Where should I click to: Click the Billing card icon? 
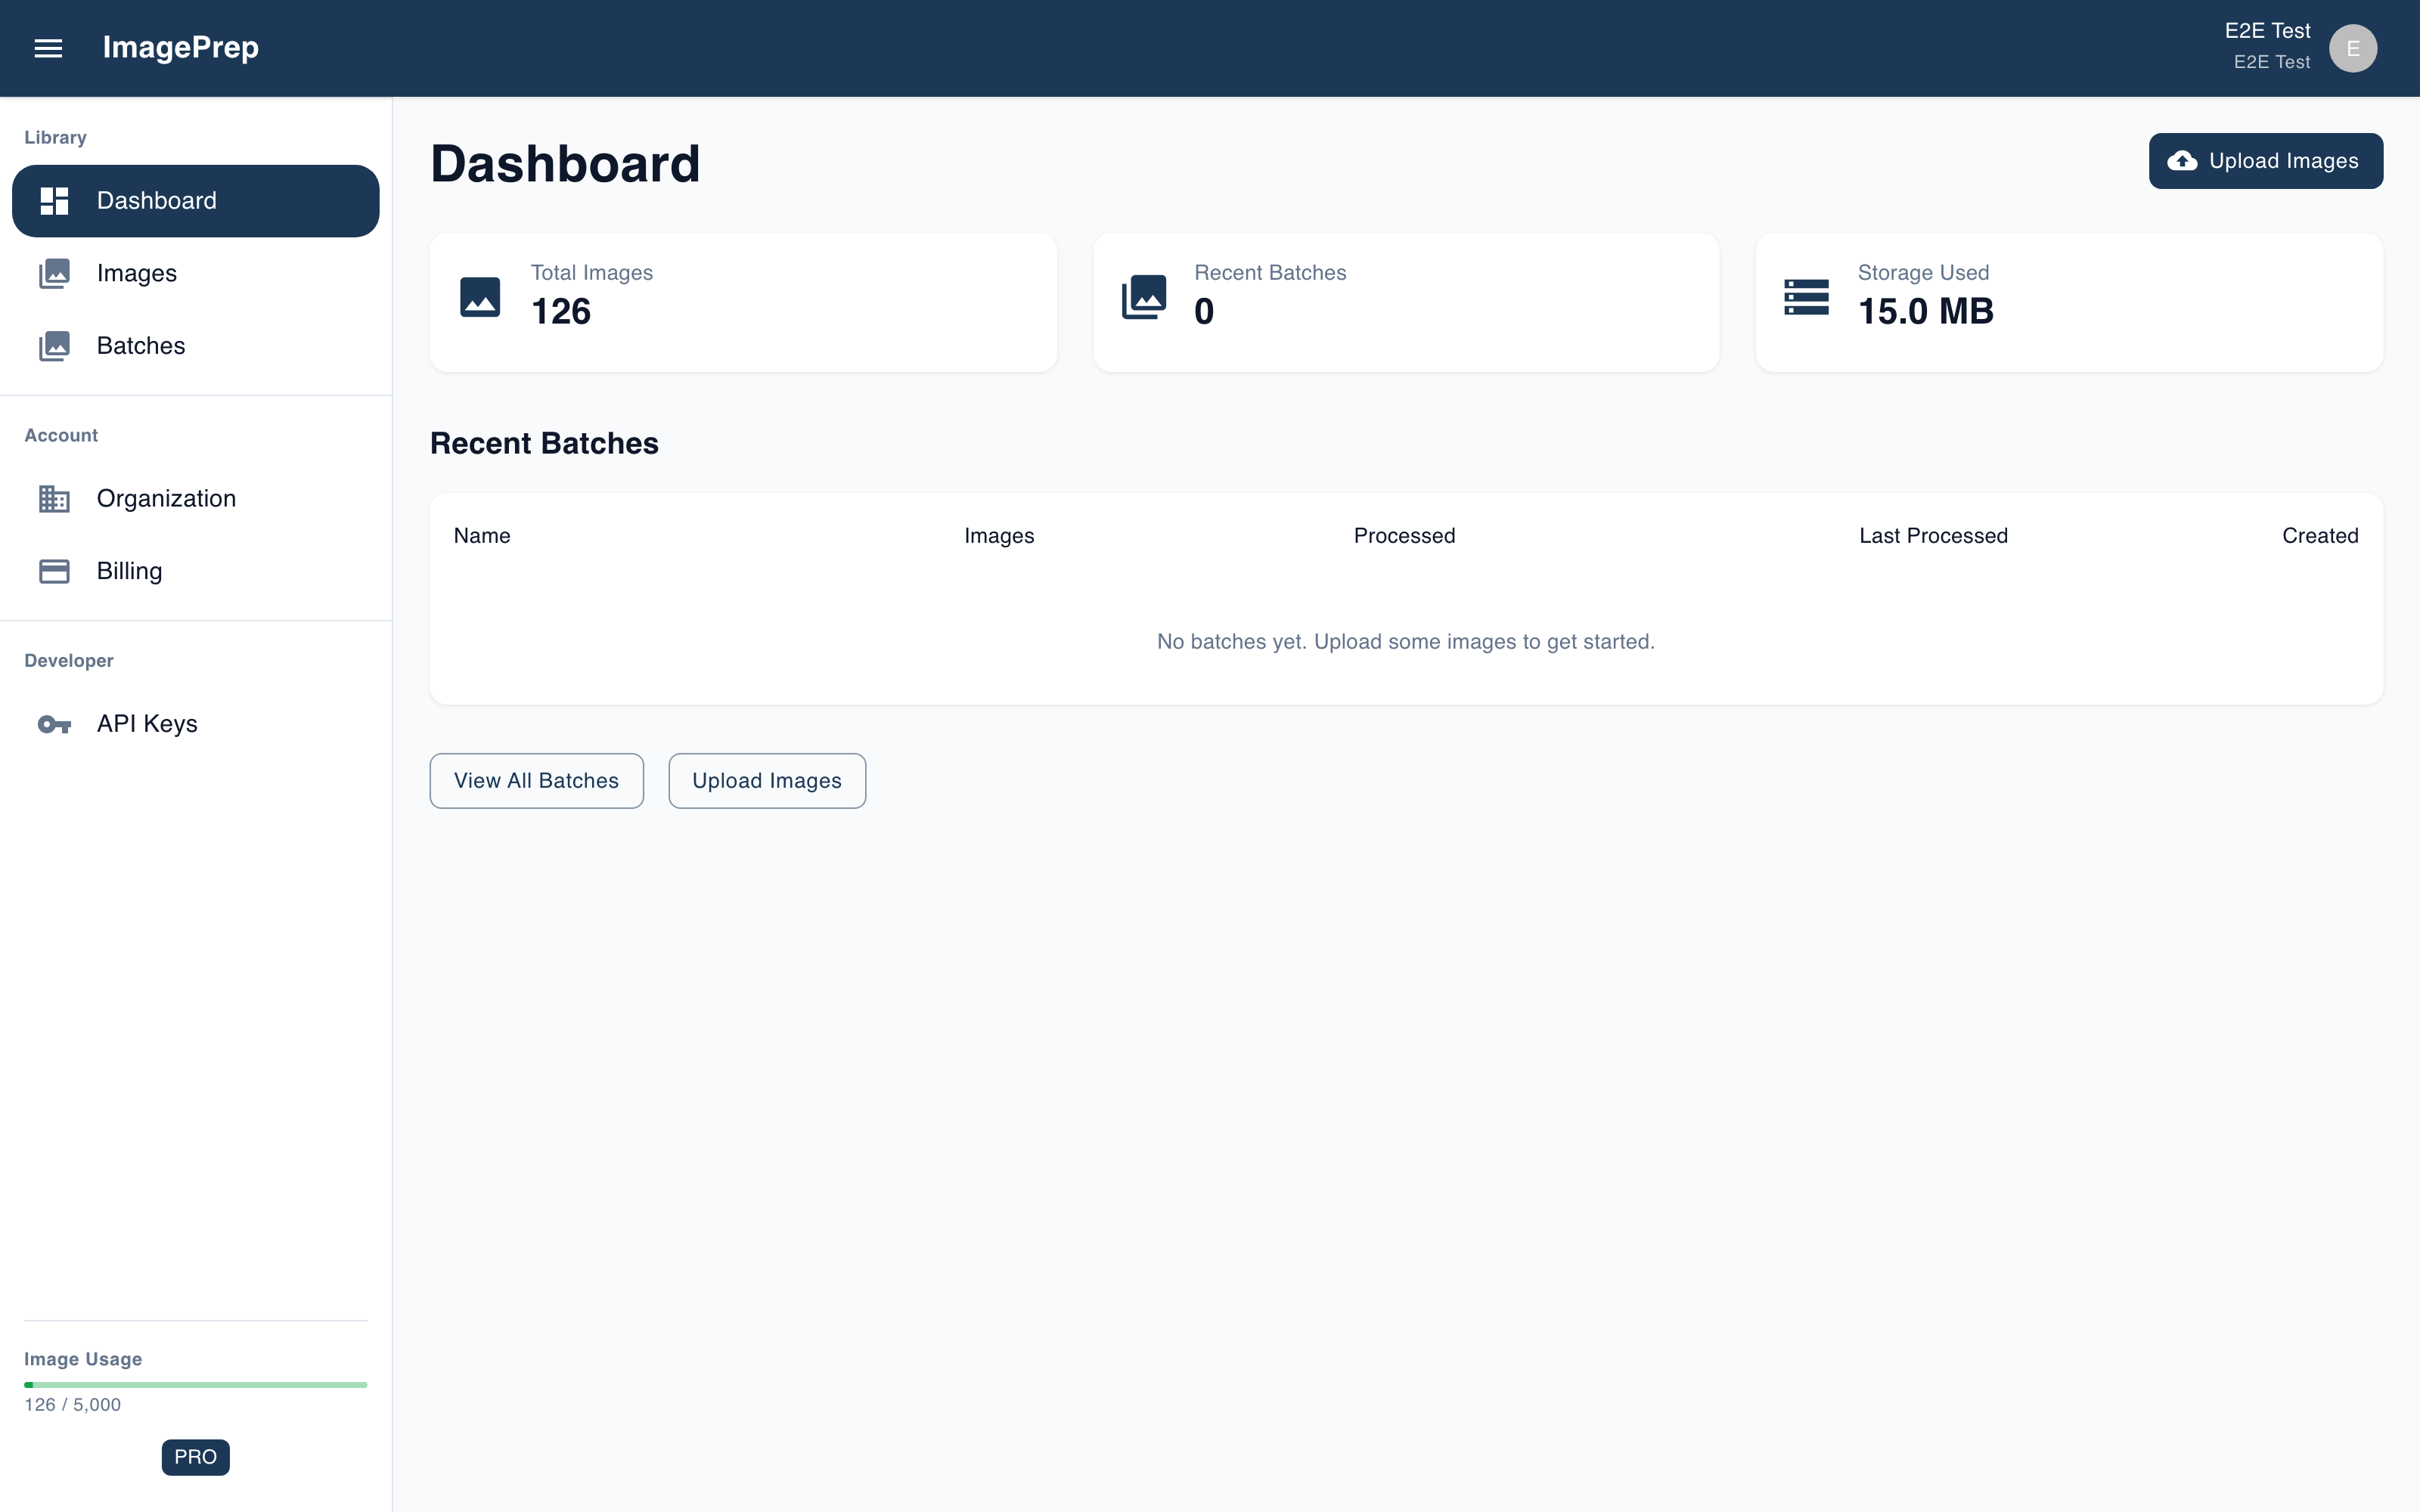point(54,571)
